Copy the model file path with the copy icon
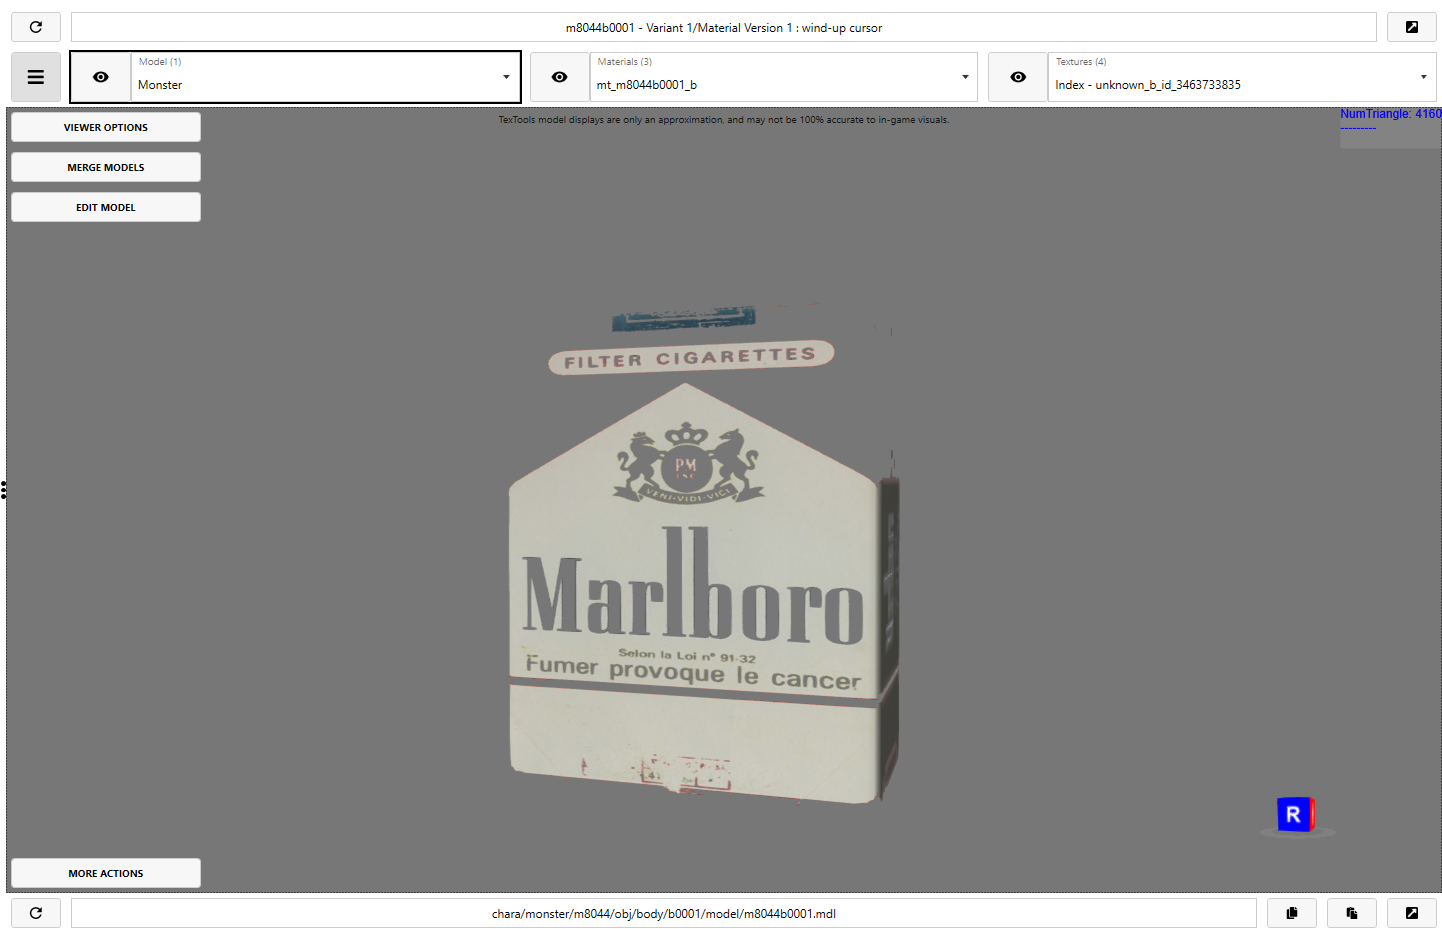This screenshot has height=929, width=1442. pyautogui.click(x=1292, y=913)
